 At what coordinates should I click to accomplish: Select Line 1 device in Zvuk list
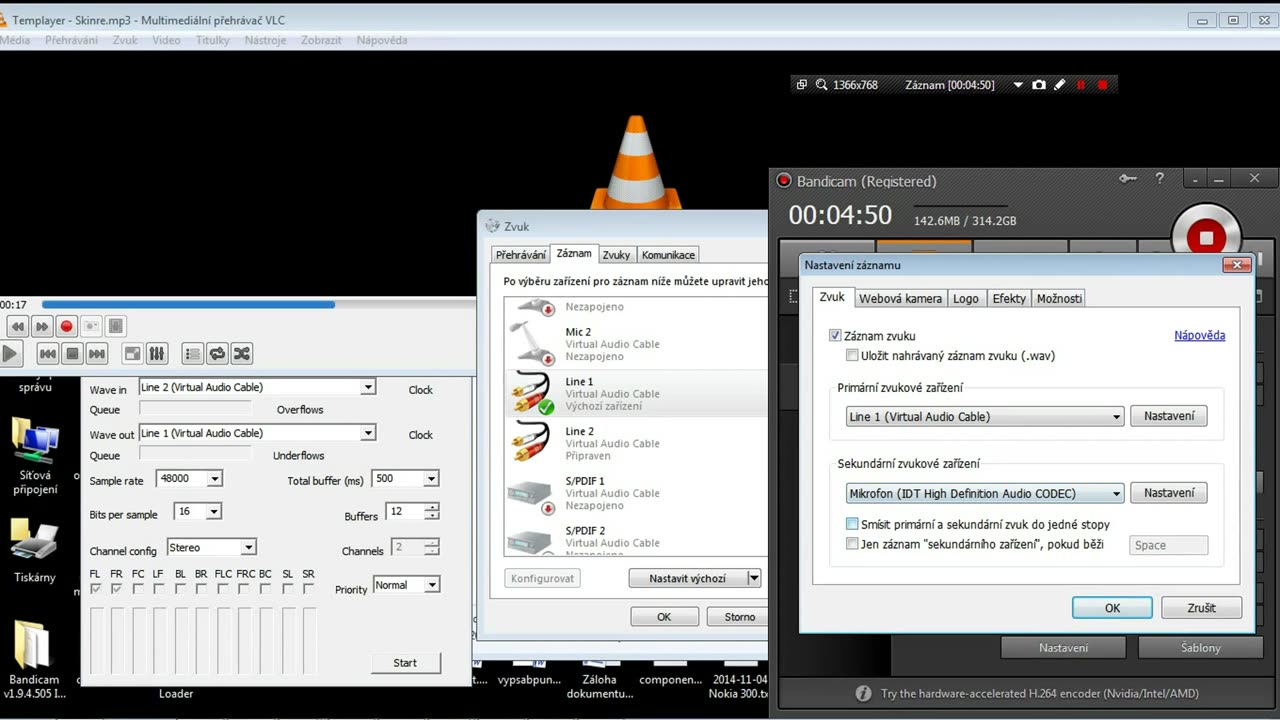(x=636, y=394)
